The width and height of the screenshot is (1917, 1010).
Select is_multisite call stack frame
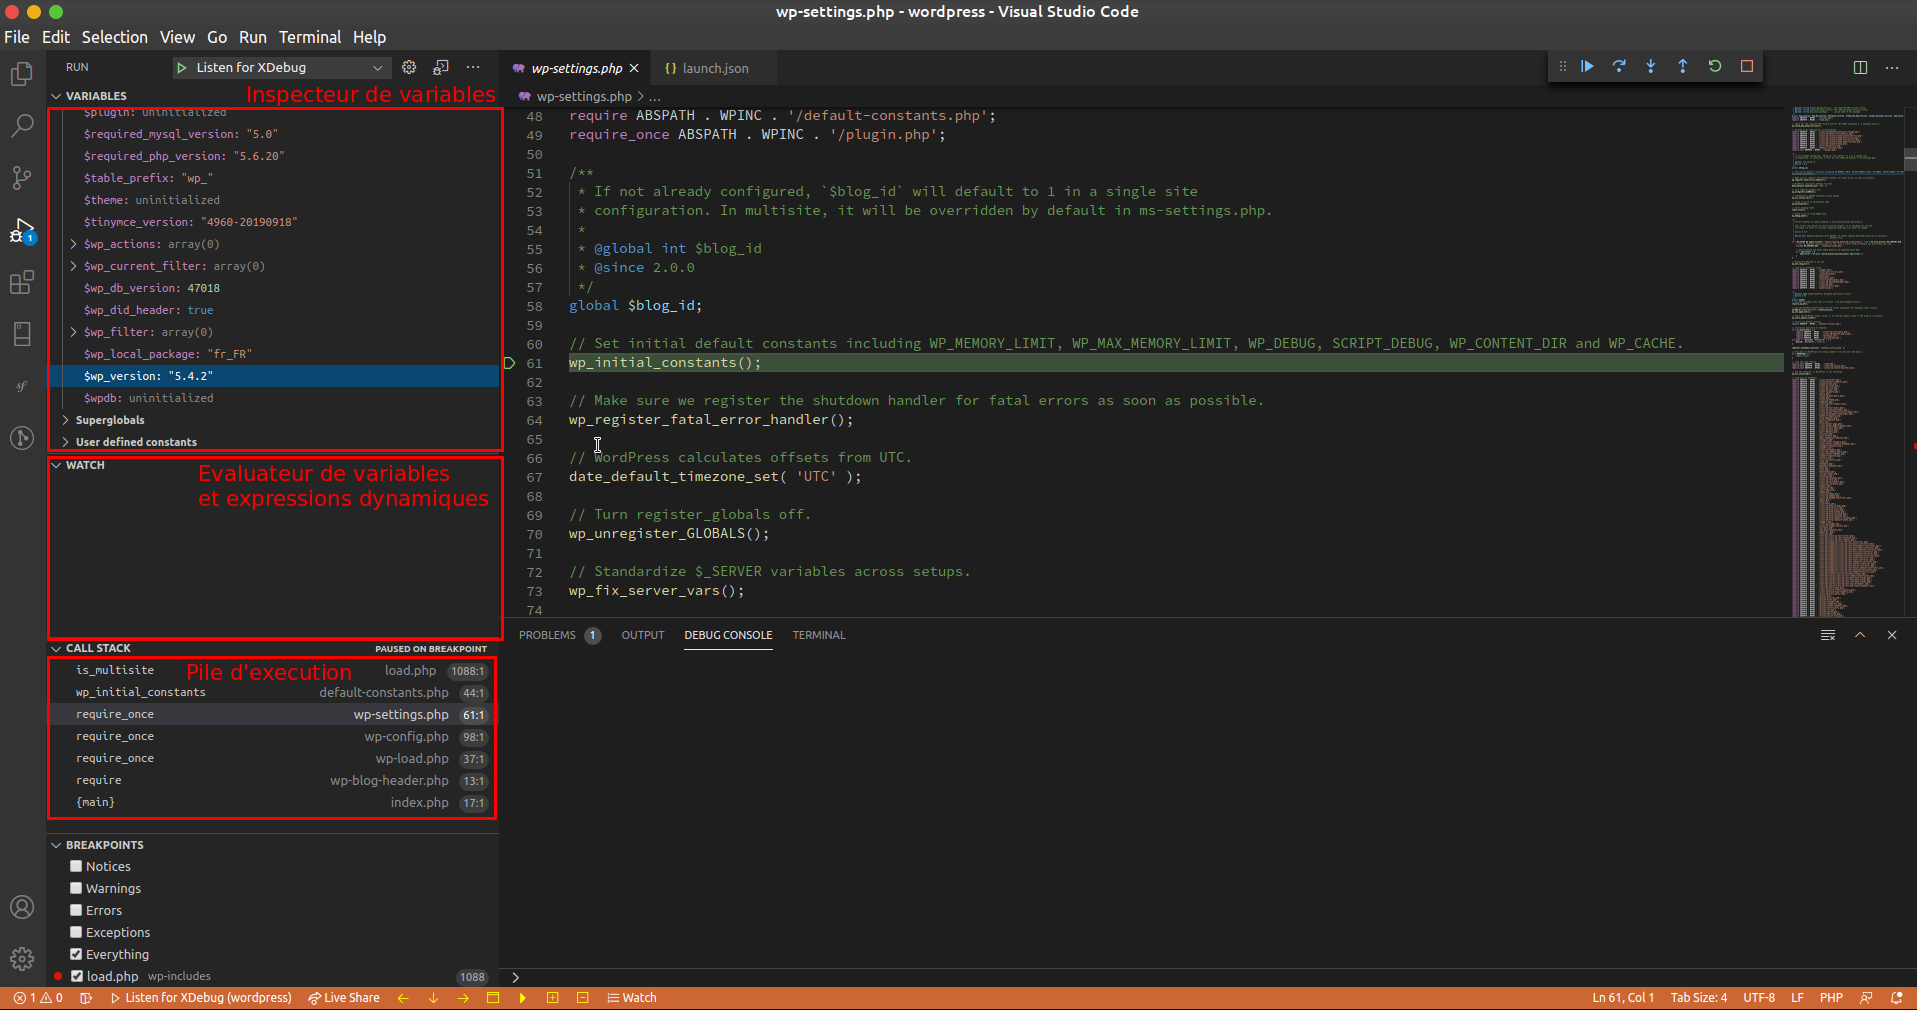[x=274, y=670]
